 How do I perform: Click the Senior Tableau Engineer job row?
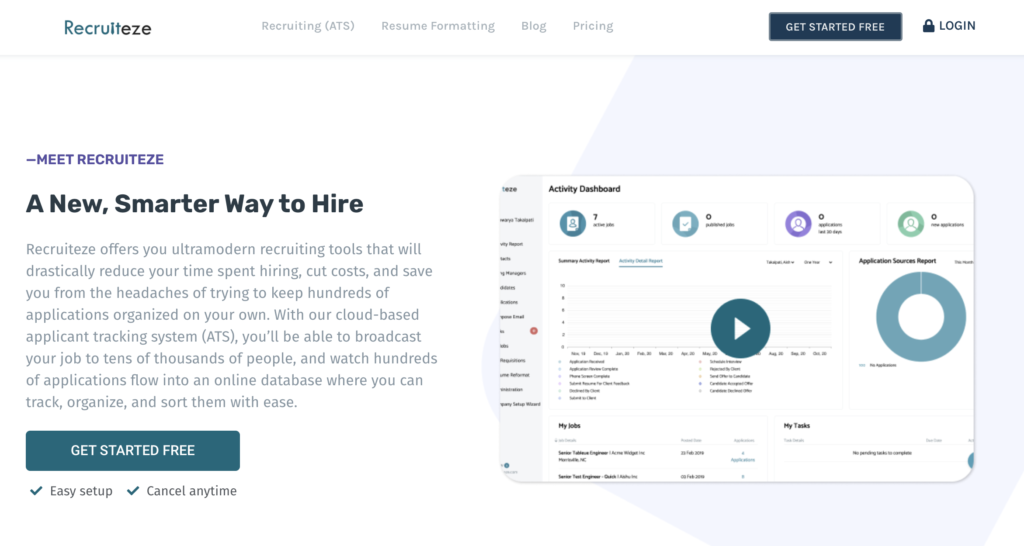pyautogui.click(x=656, y=456)
